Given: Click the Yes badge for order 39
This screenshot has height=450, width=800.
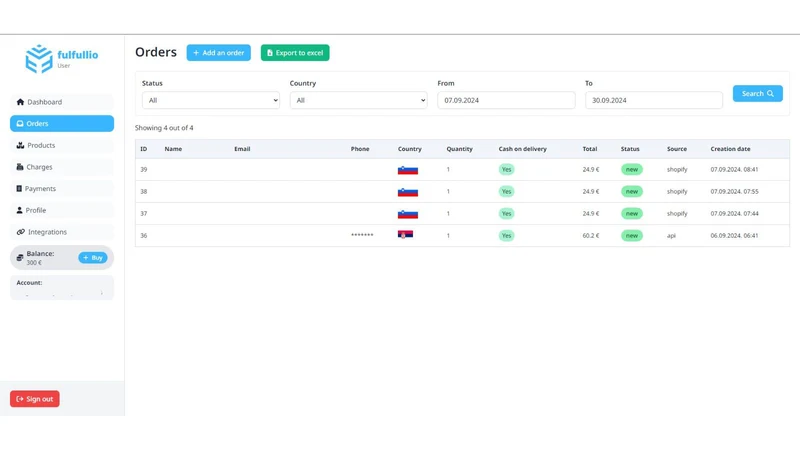Looking at the screenshot, I should (x=506, y=169).
